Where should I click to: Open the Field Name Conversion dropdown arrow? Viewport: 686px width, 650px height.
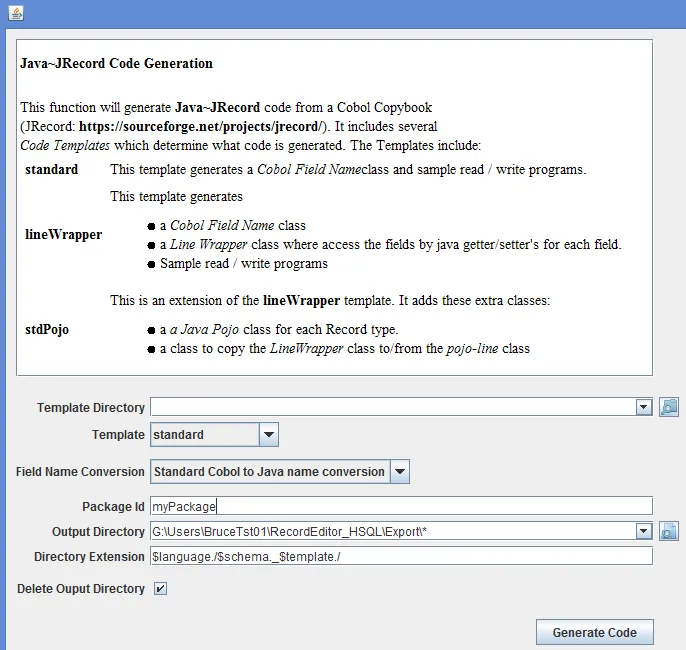399,472
